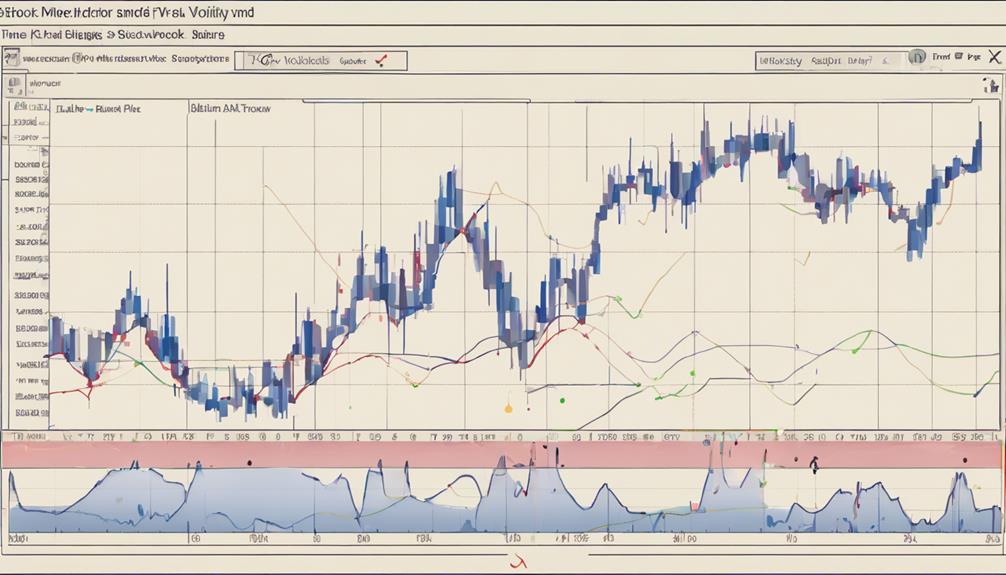Click the pink band across the lower indicator panel

502,454
